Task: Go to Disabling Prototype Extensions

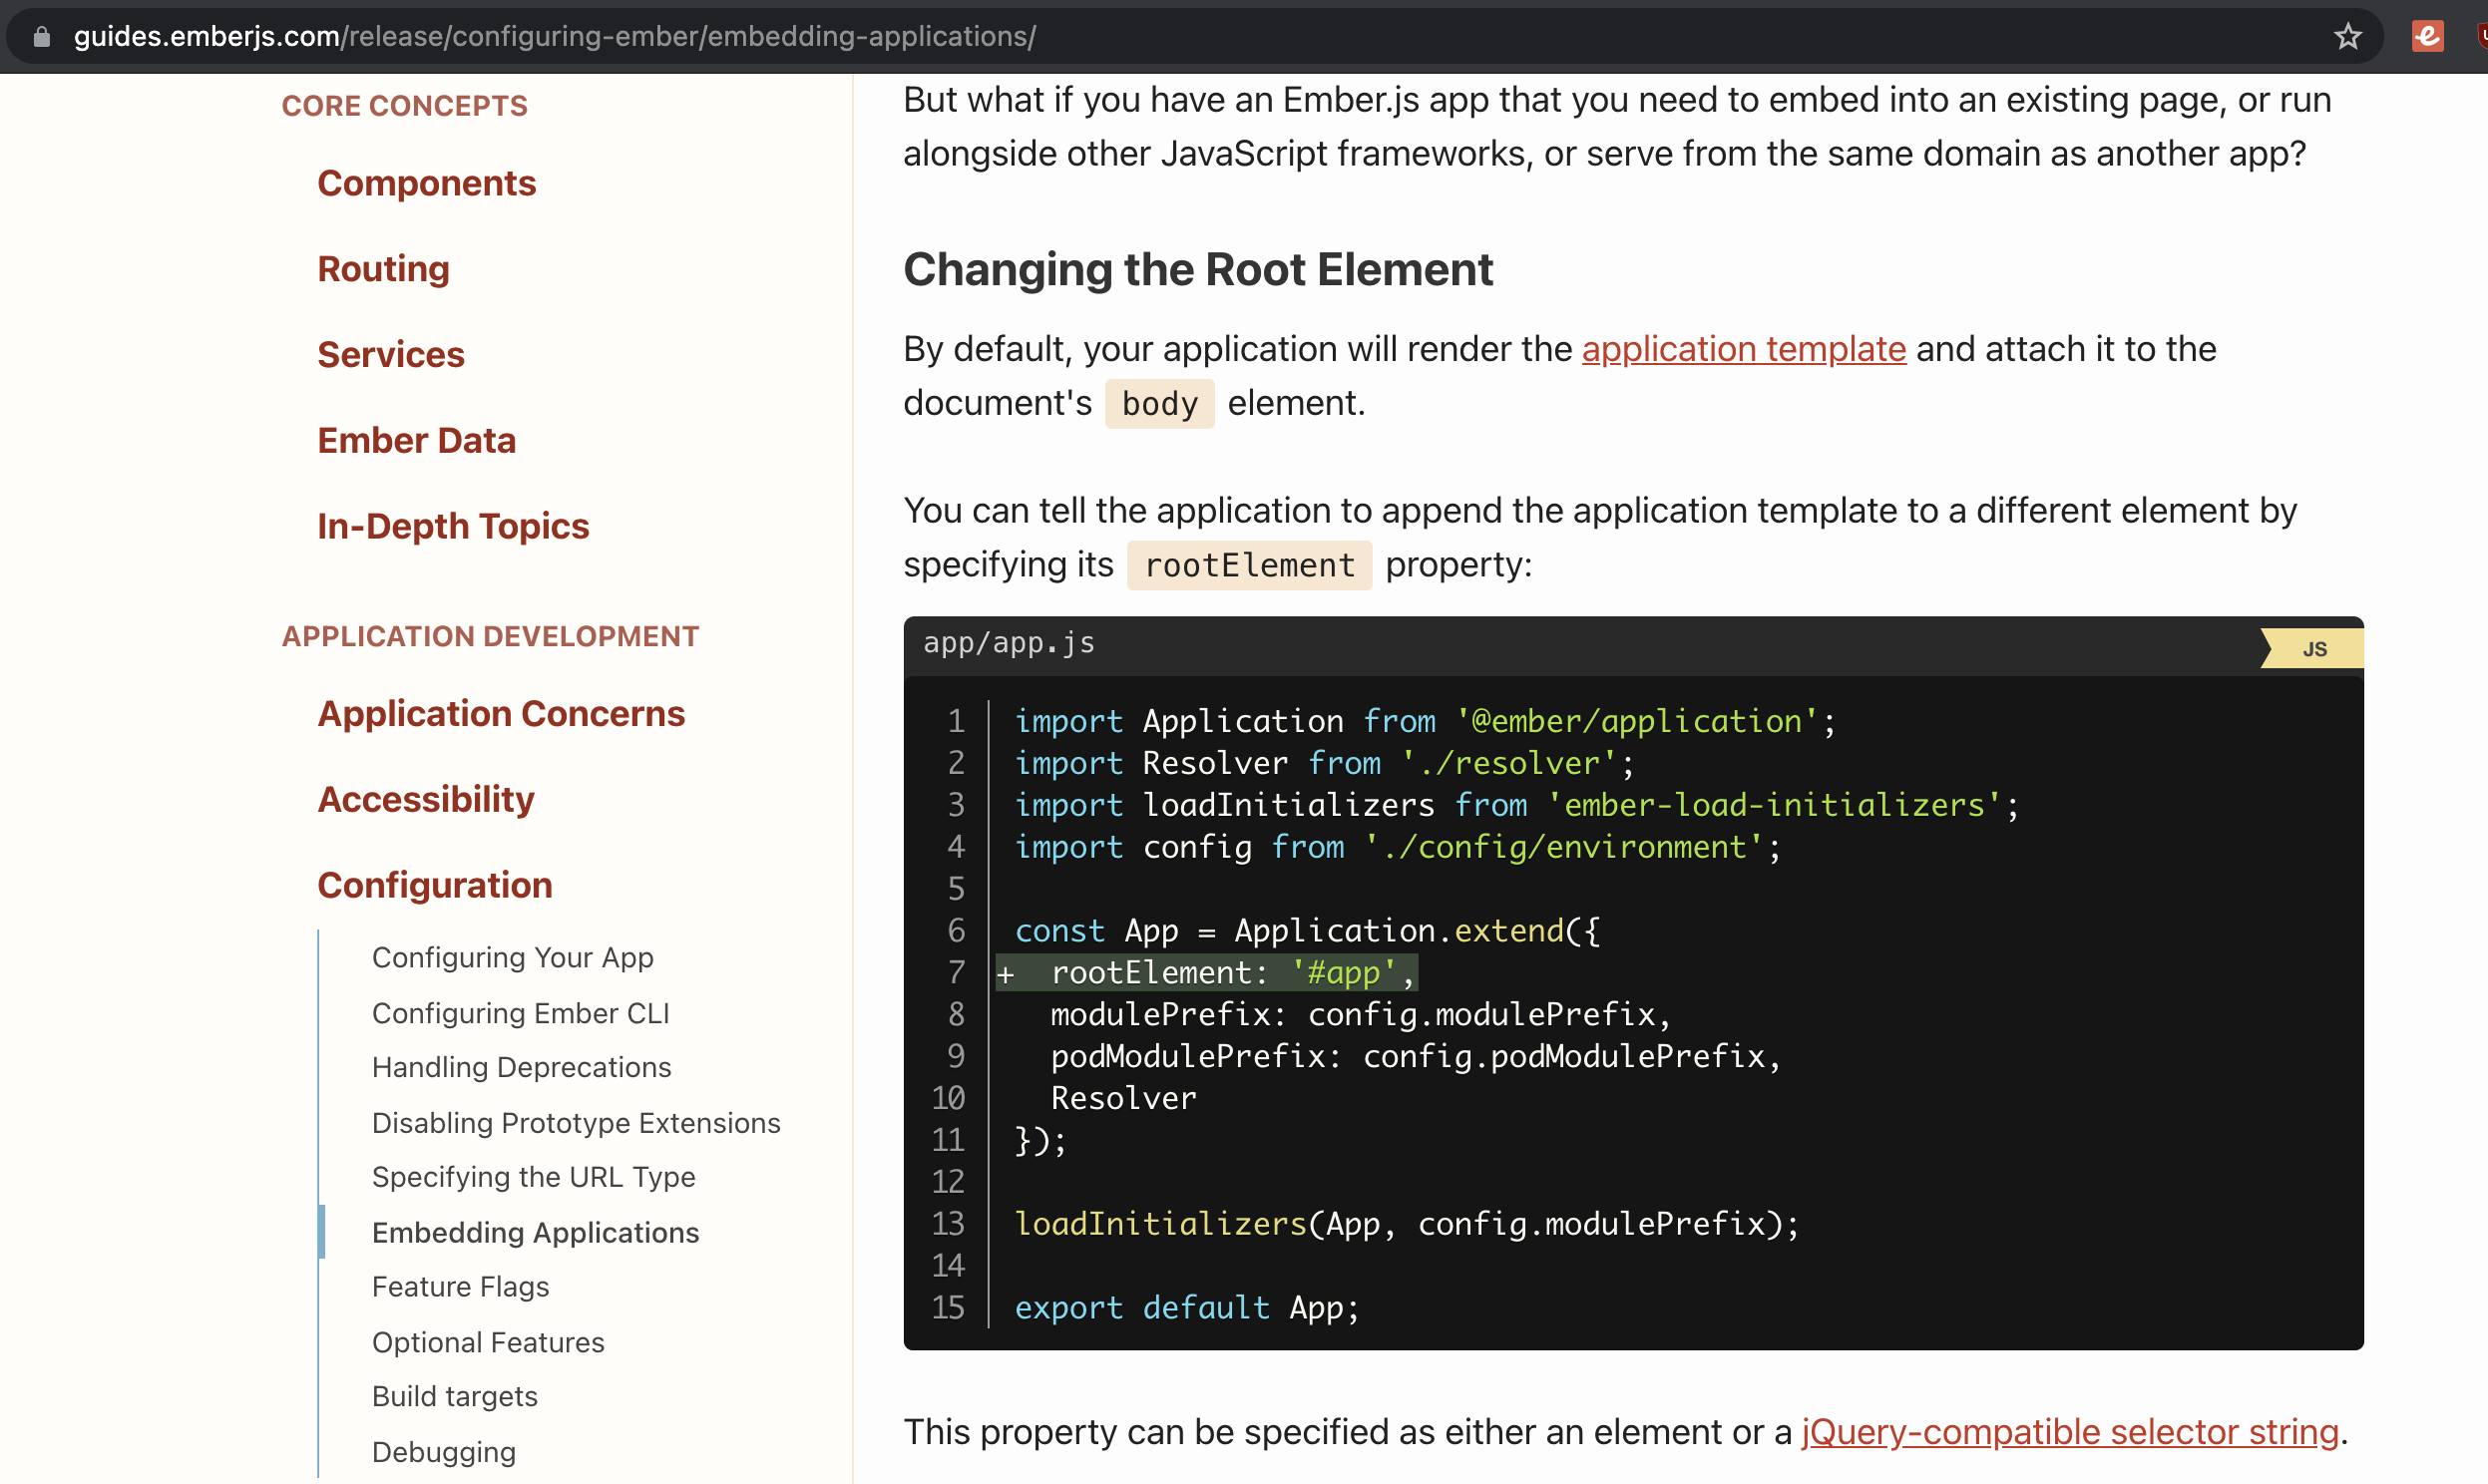Action: (x=576, y=1122)
